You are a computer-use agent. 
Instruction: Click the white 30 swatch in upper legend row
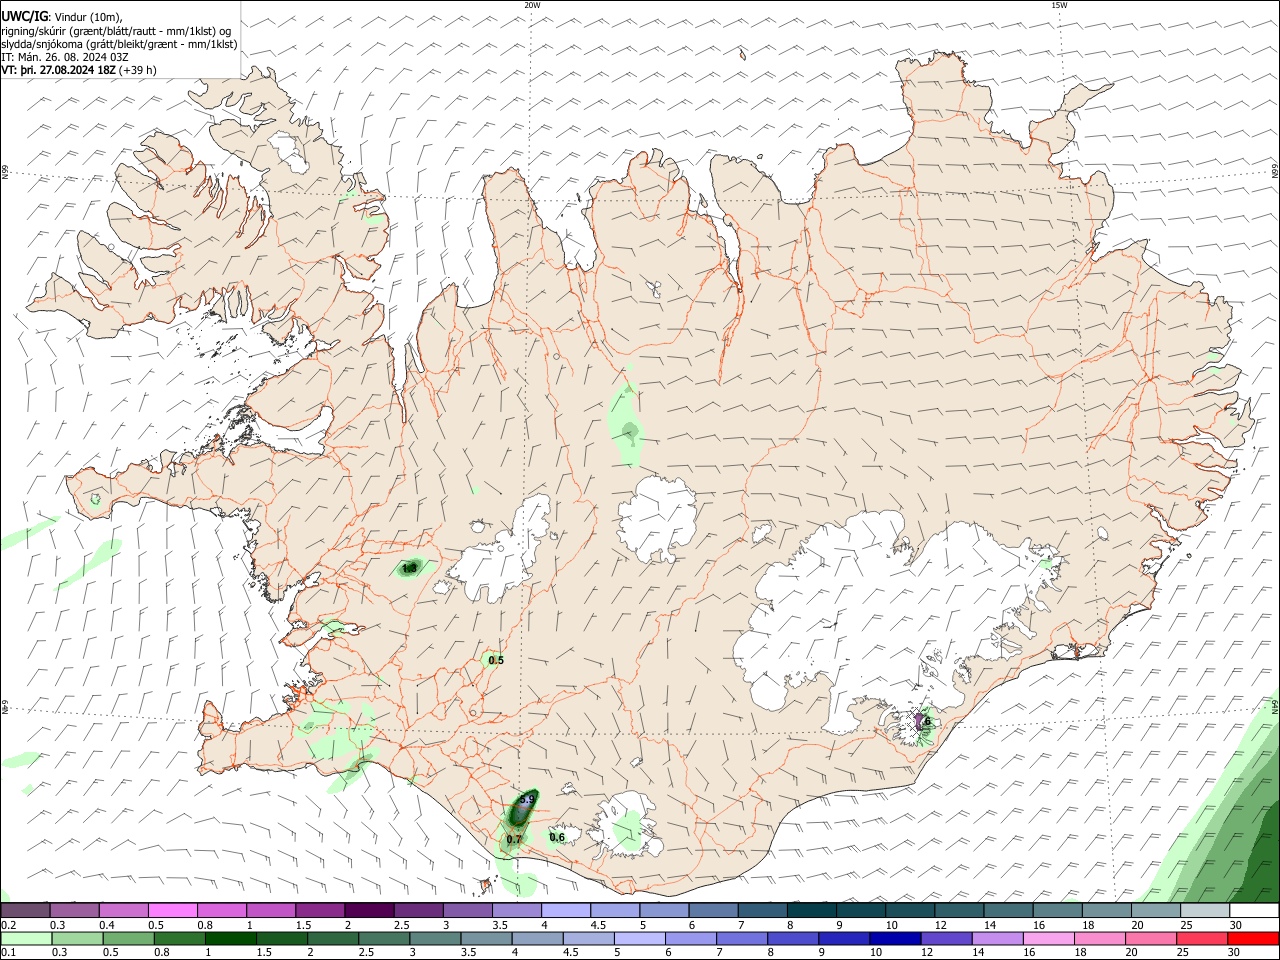point(1253,910)
